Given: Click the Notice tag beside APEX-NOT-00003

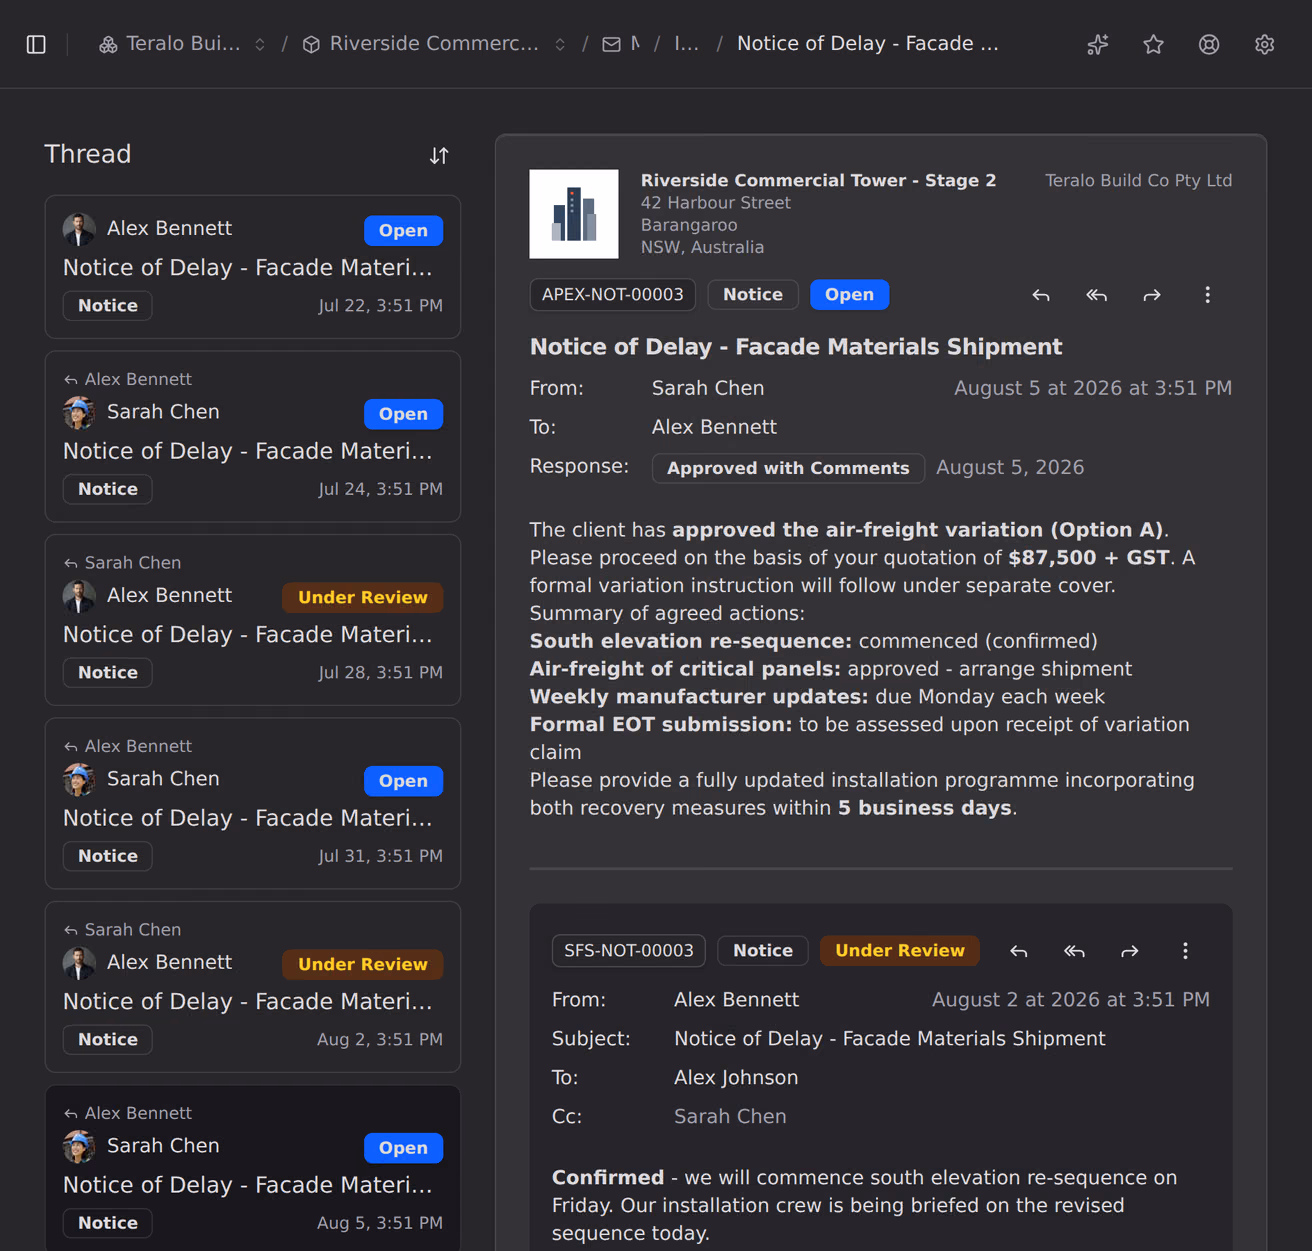Looking at the screenshot, I should (x=753, y=295).
